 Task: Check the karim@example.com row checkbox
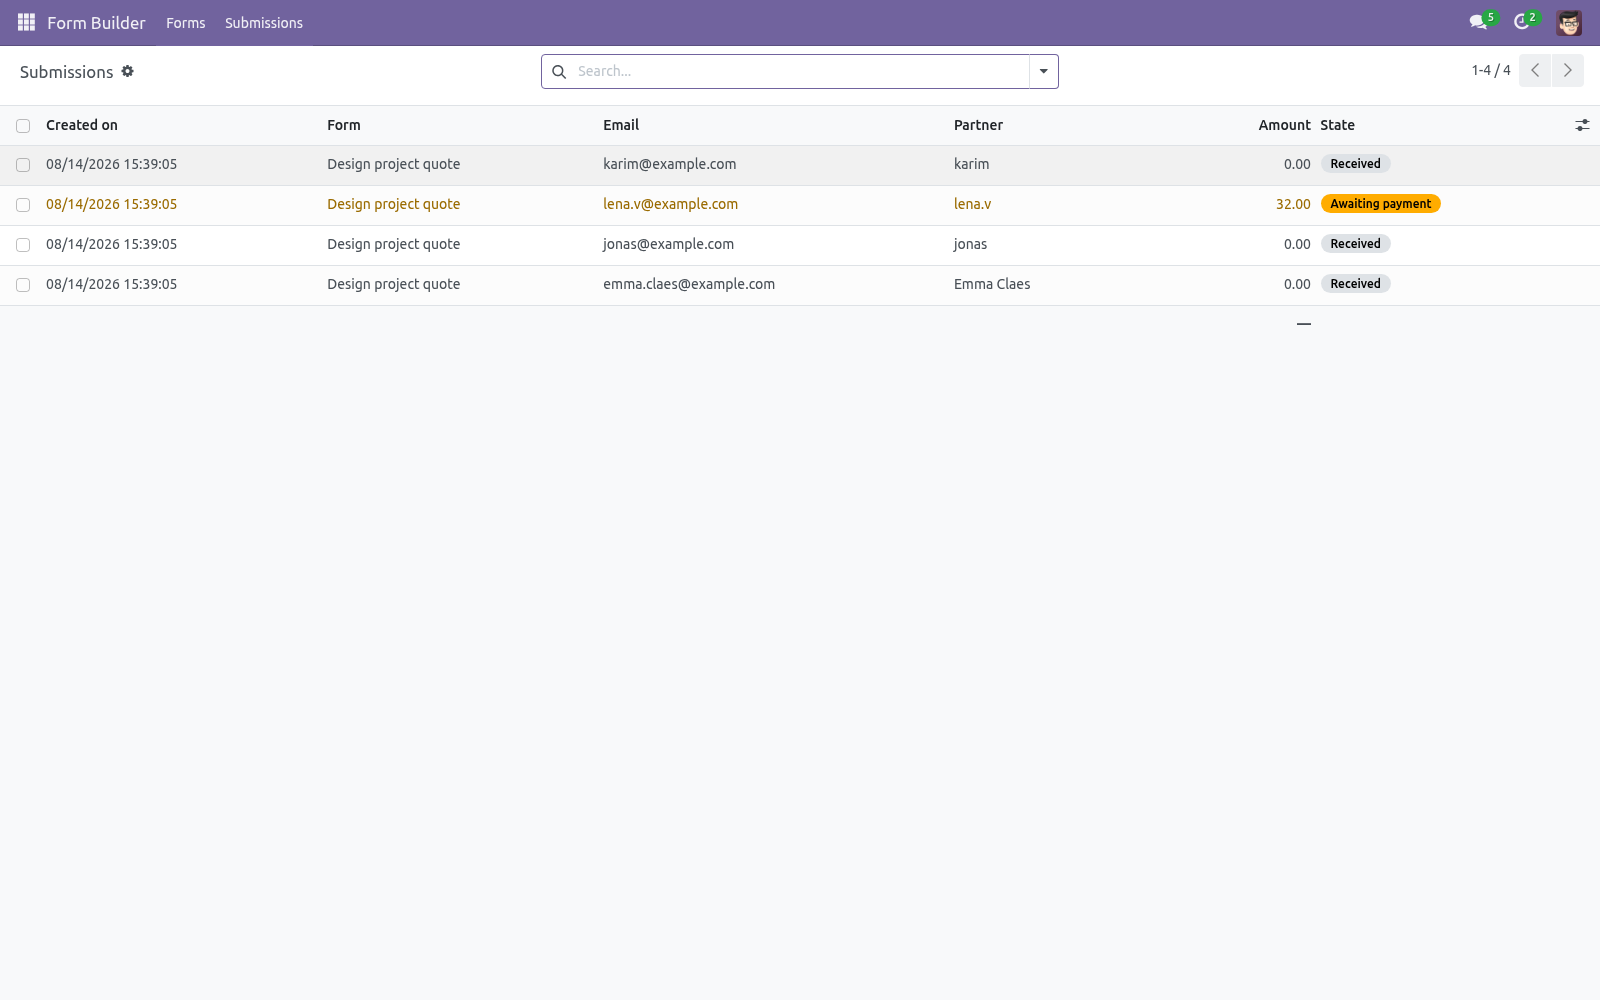pyautogui.click(x=23, y=165)
